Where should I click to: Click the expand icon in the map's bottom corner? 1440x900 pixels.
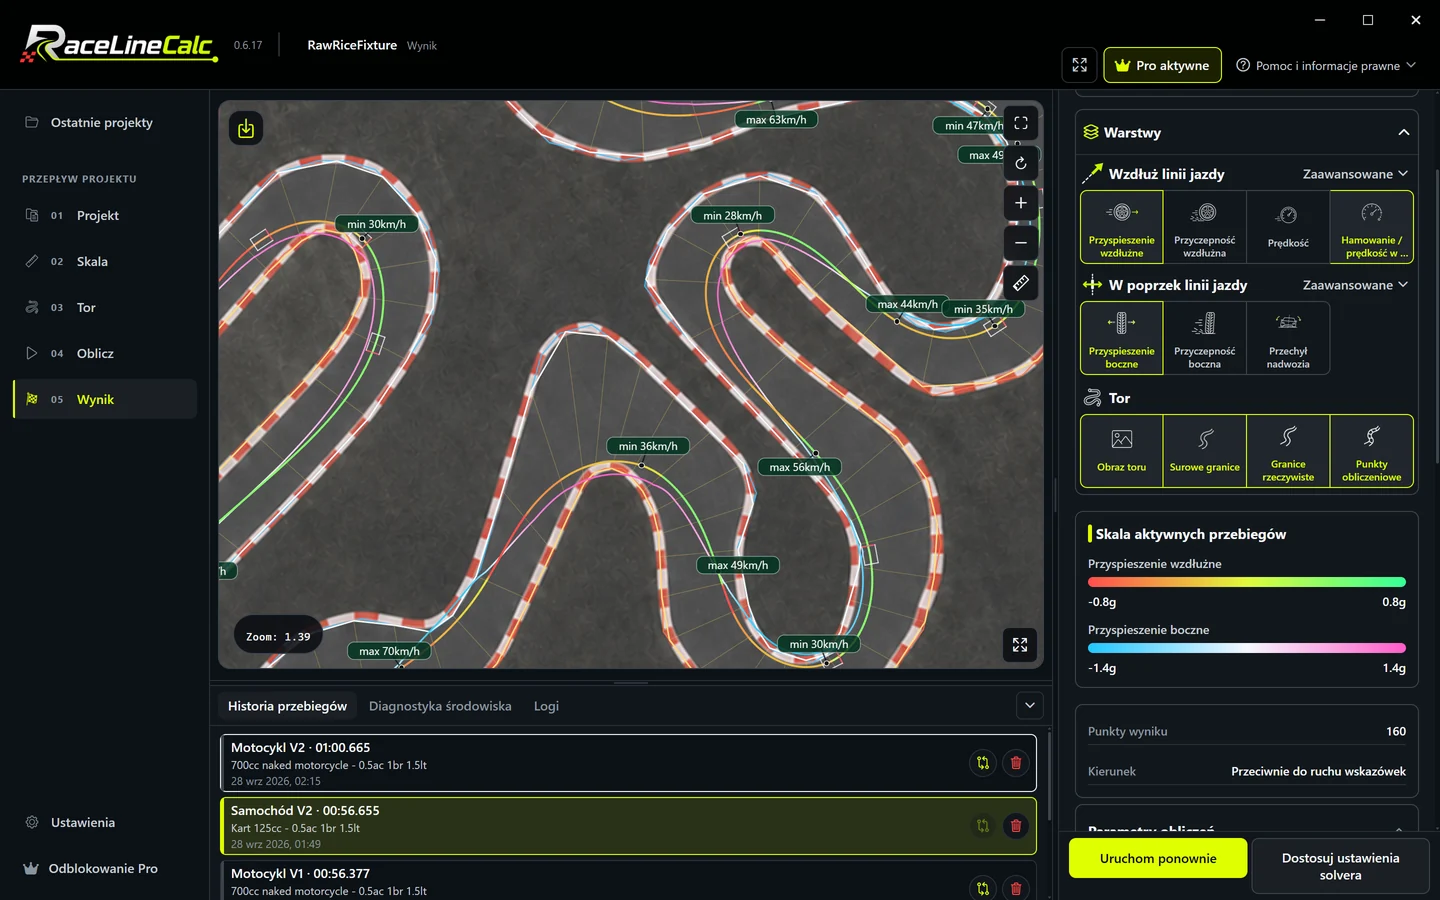click(x=1020, y=645)
